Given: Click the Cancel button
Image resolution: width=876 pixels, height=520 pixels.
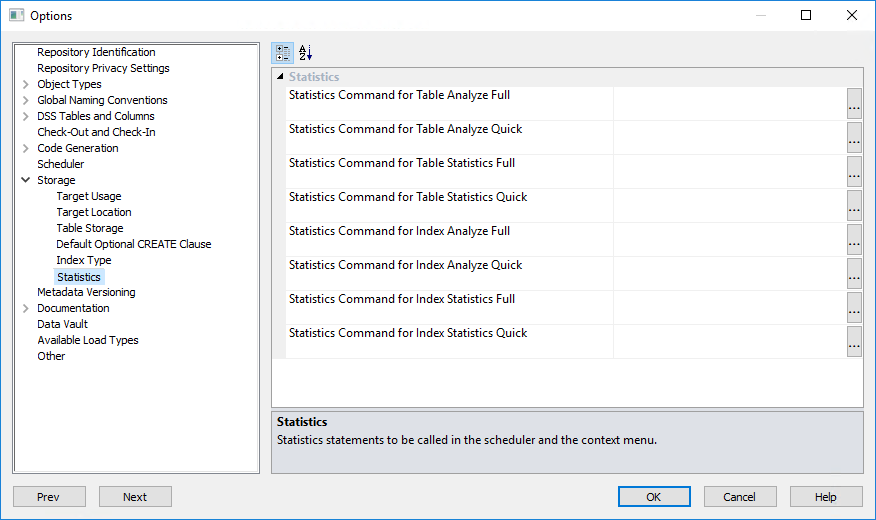Looking at the screenshot, I should click(x=740, y=497).
